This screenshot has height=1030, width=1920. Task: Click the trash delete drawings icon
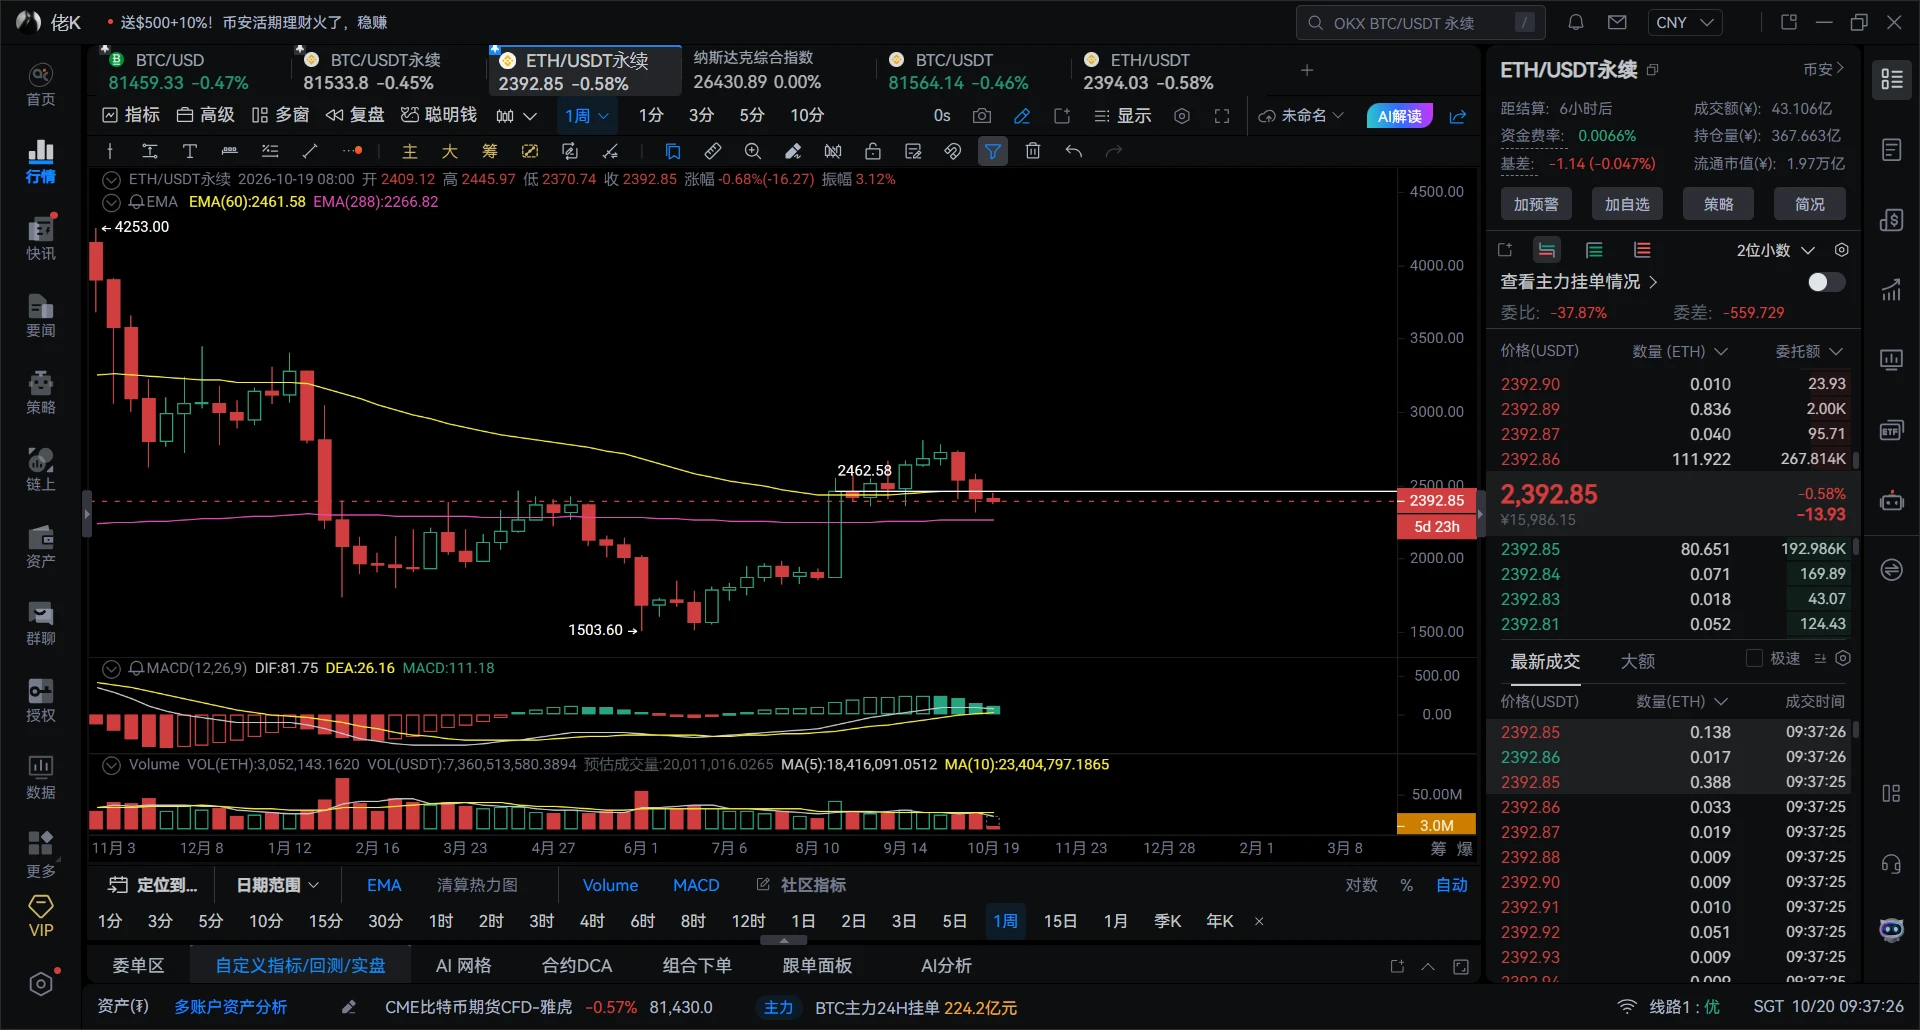tap(1033, 151)
